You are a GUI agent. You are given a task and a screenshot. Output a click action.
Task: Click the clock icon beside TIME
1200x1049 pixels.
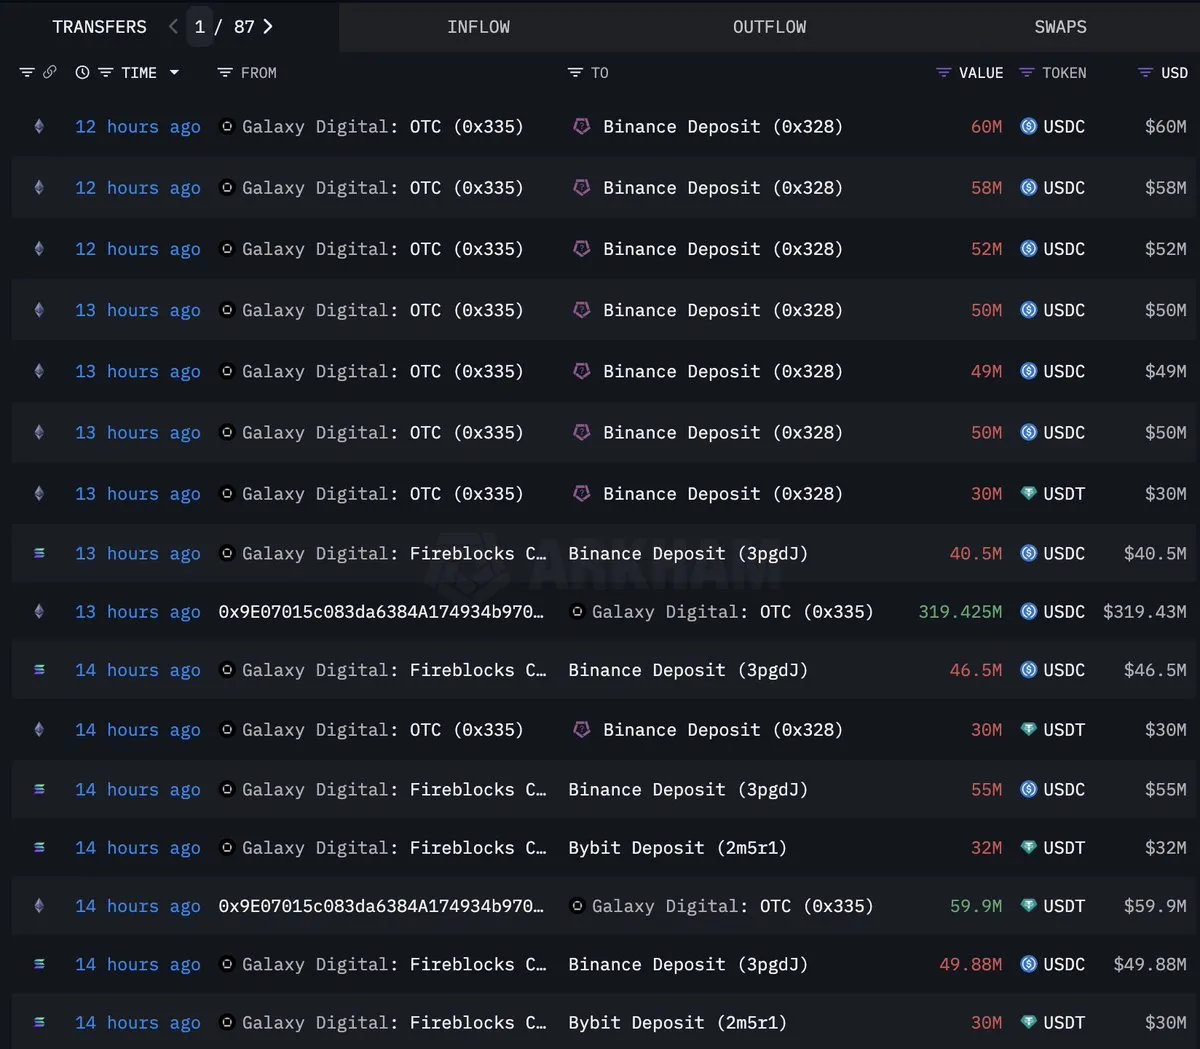pos(82,72)
